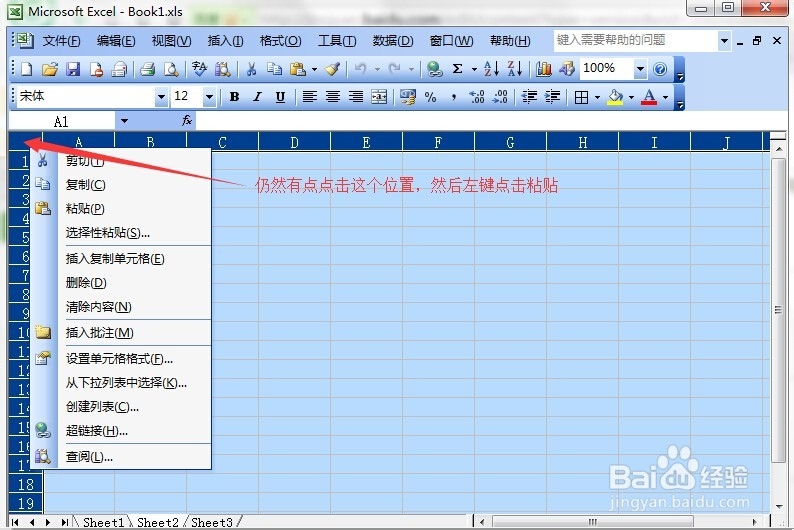Click the AutoSum sigma icon
The width and height of the screenshot is (794, 530).
(x=457, y=69)
